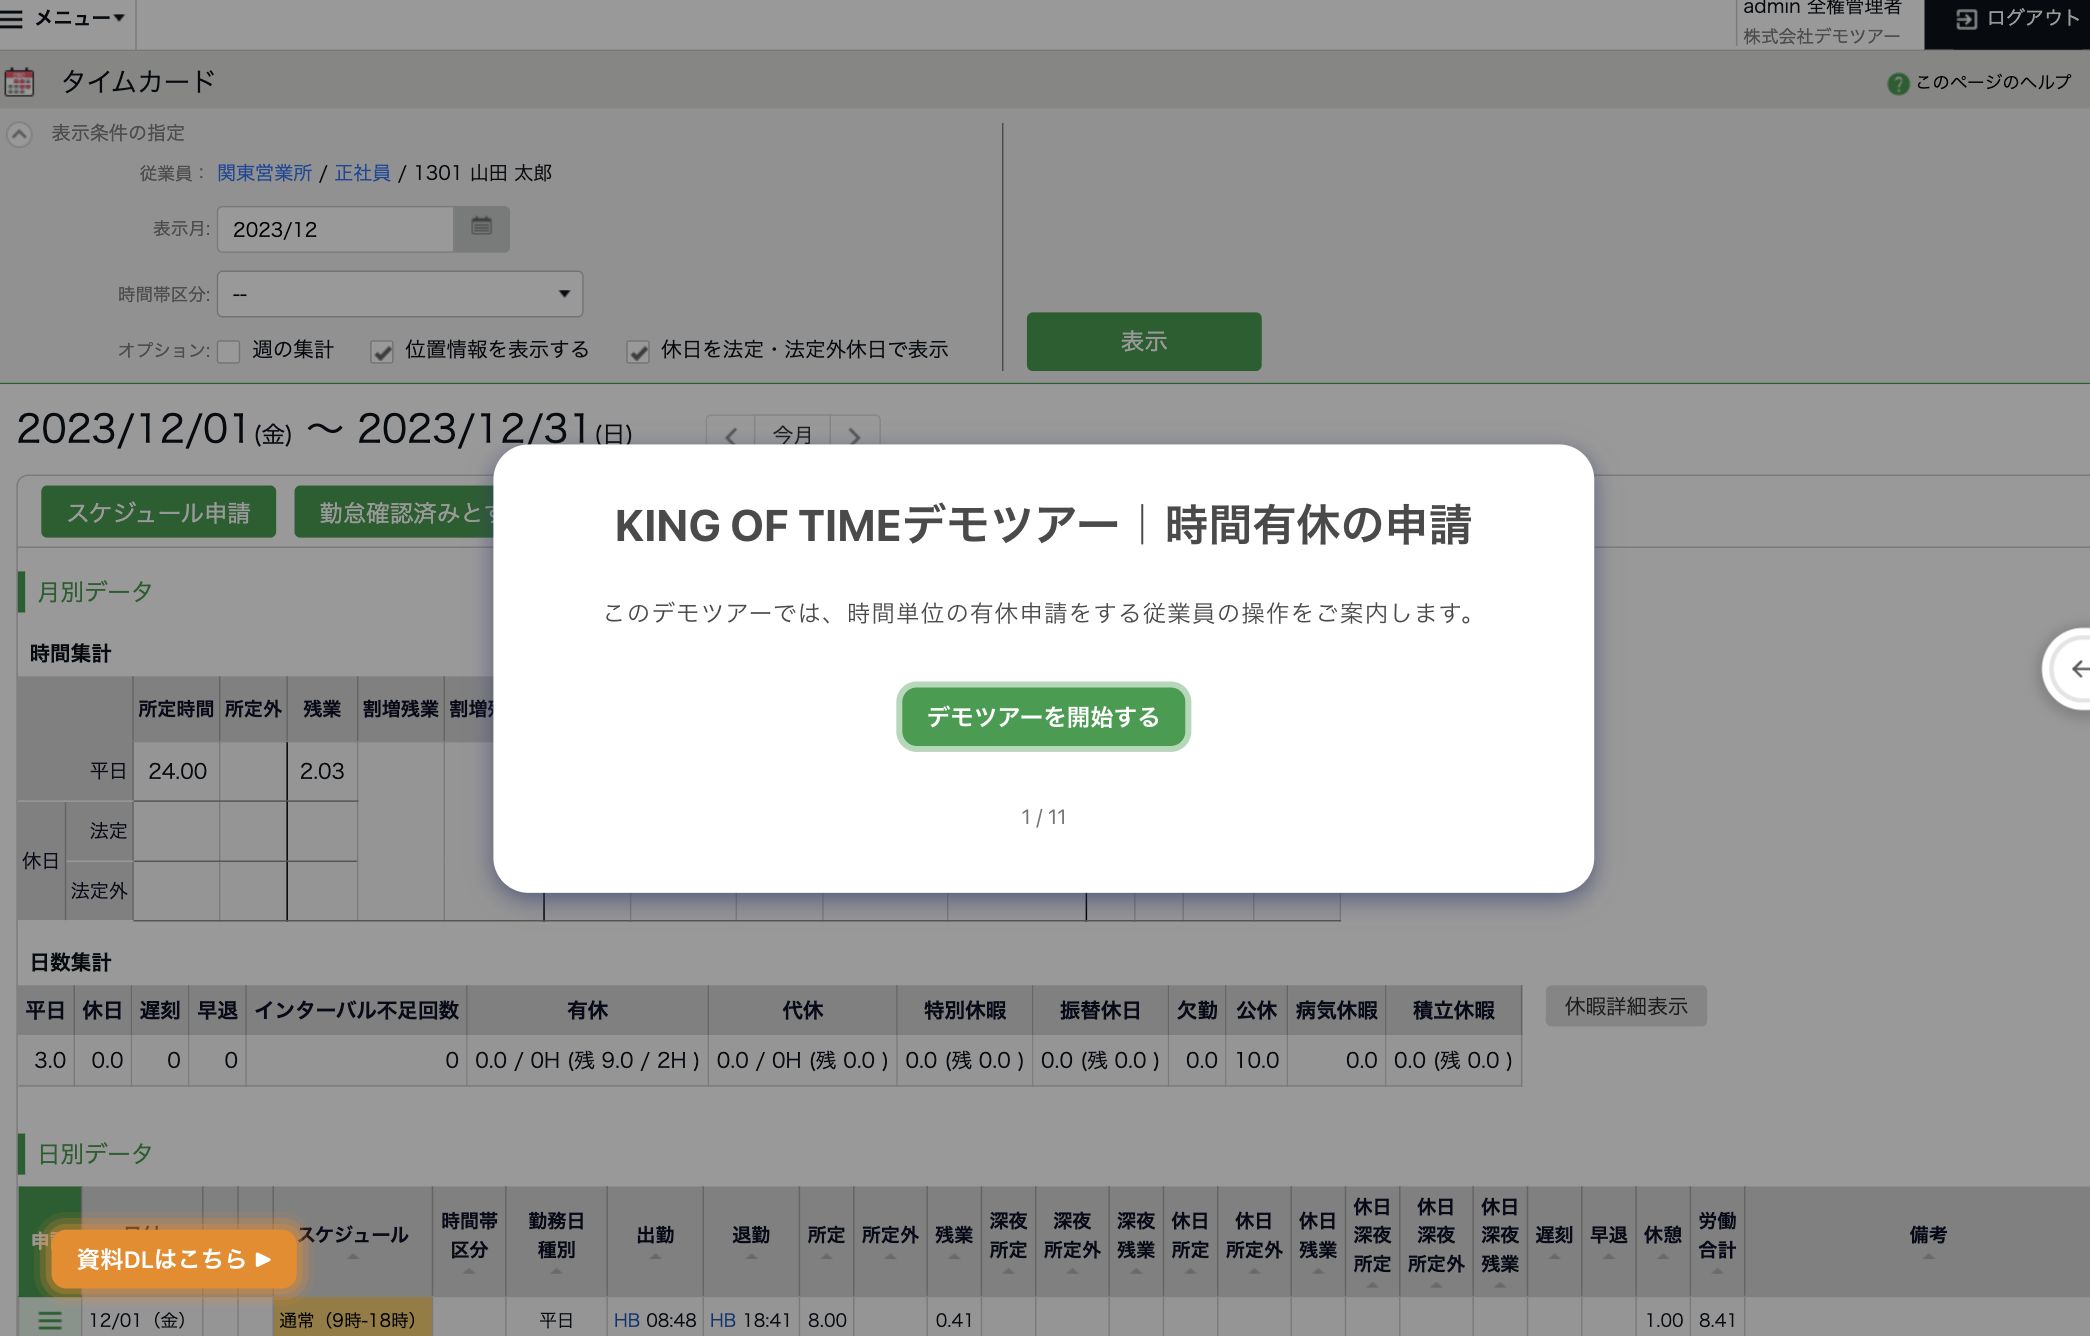2090x1336 pixels.
Task: Click the 24.00 所定時間 value
Action: pyautogui.click(x=177, y=771)
